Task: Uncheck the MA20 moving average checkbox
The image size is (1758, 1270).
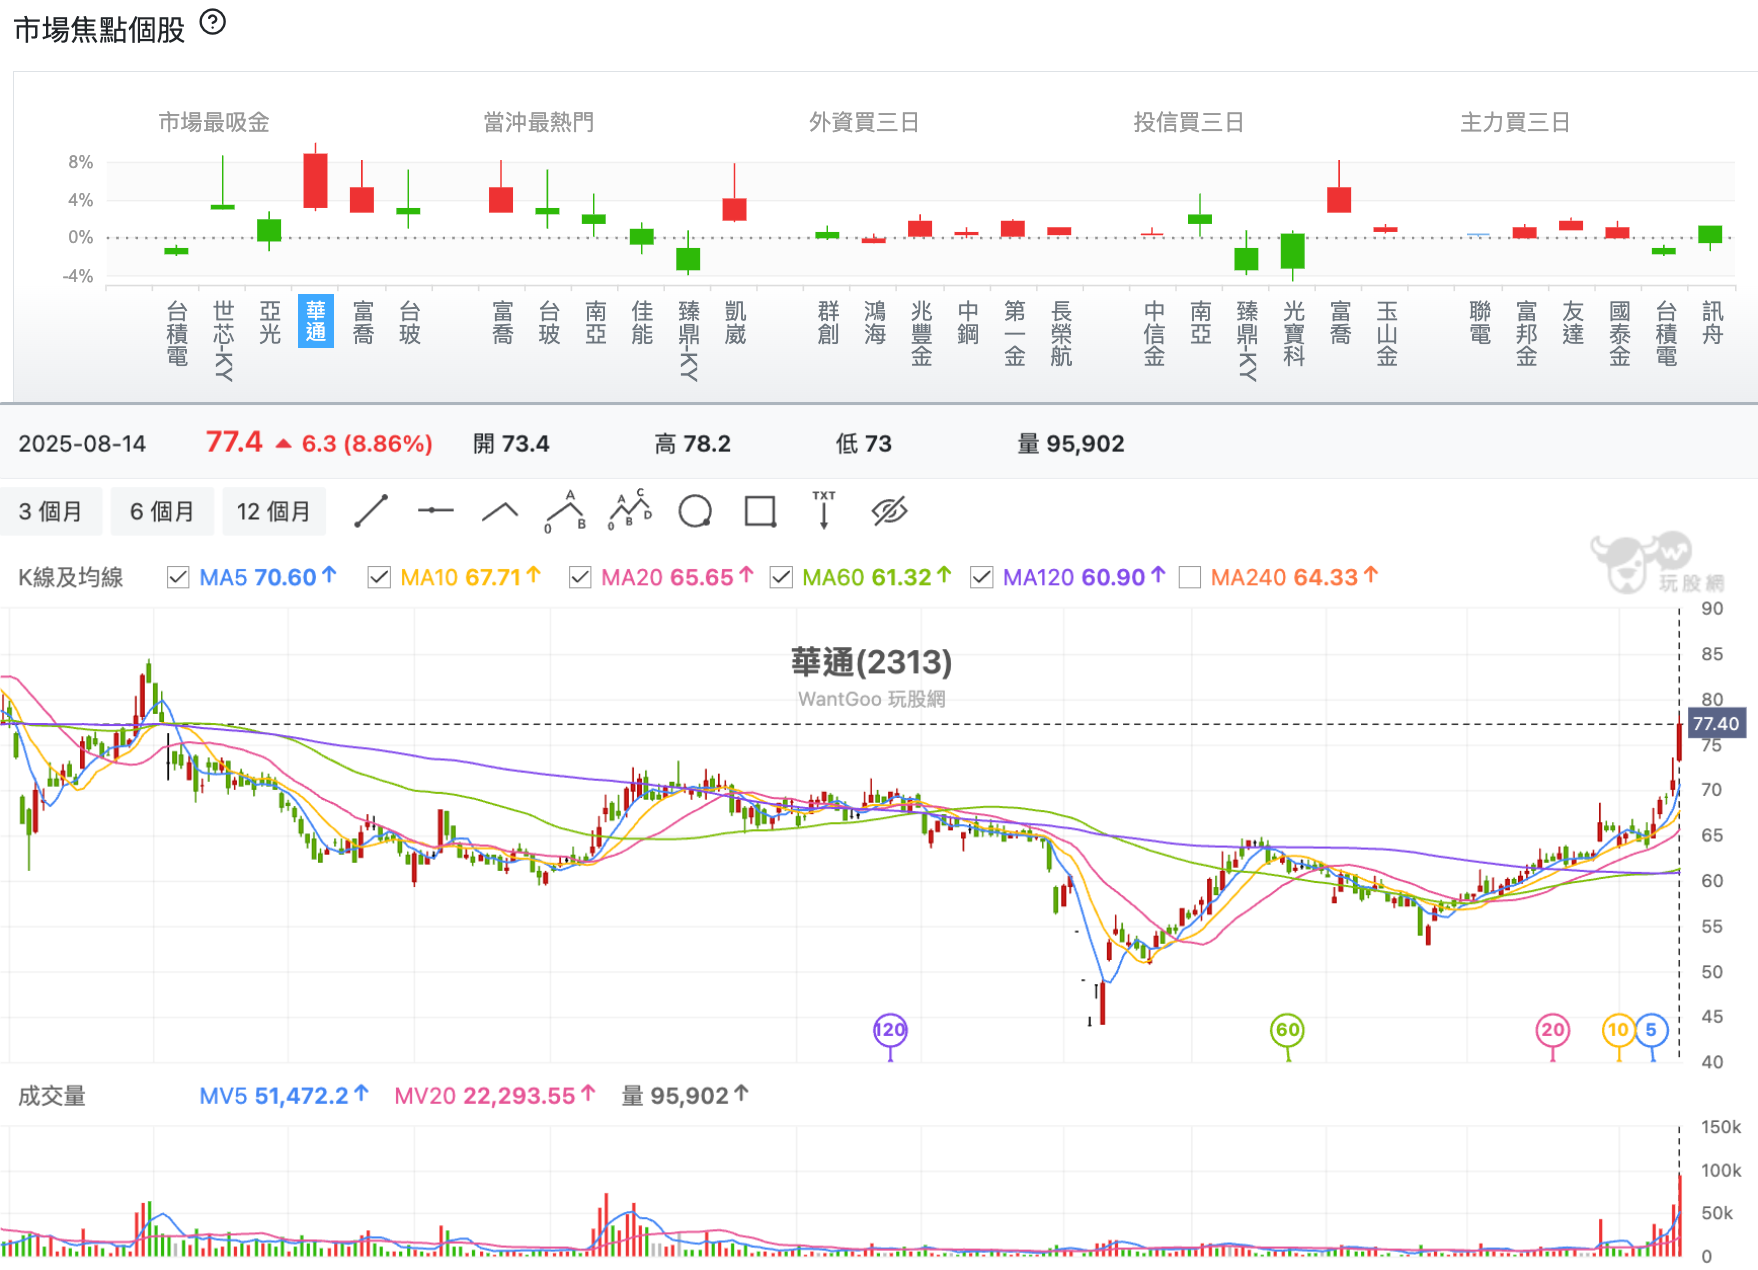Action: pyautogui.click(x=580, y=577)
